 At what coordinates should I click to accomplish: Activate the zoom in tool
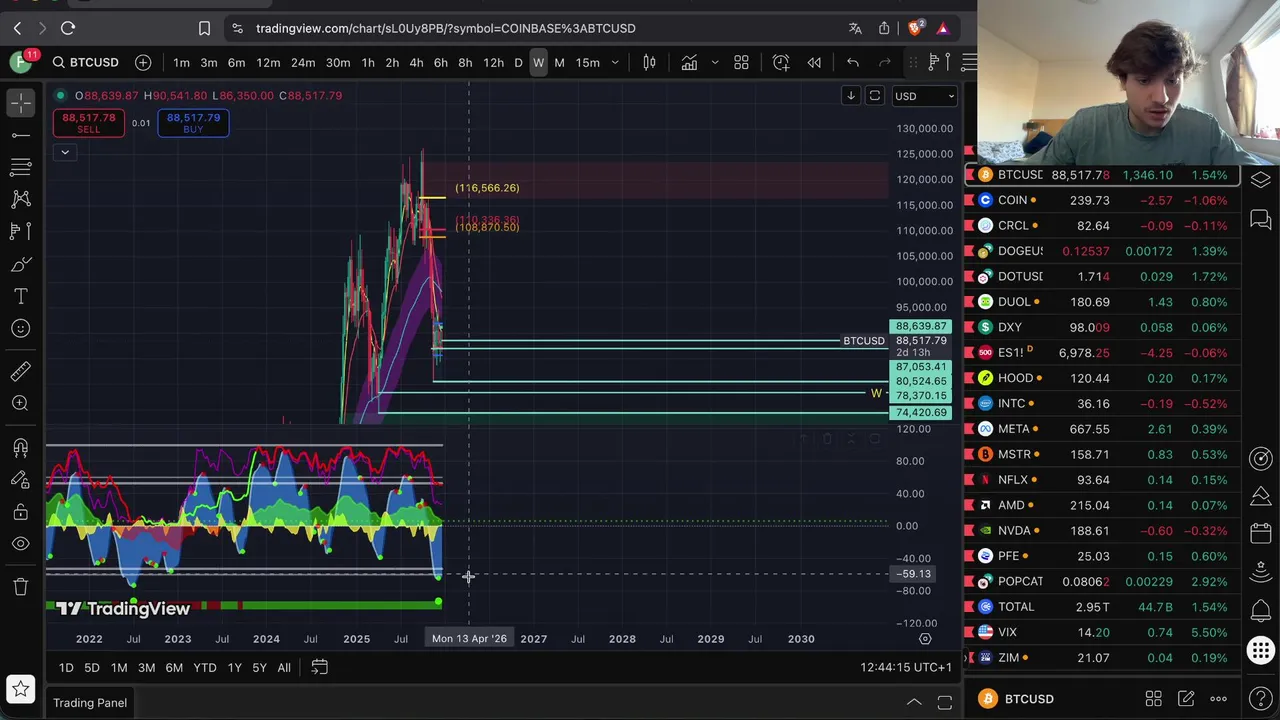21,403
